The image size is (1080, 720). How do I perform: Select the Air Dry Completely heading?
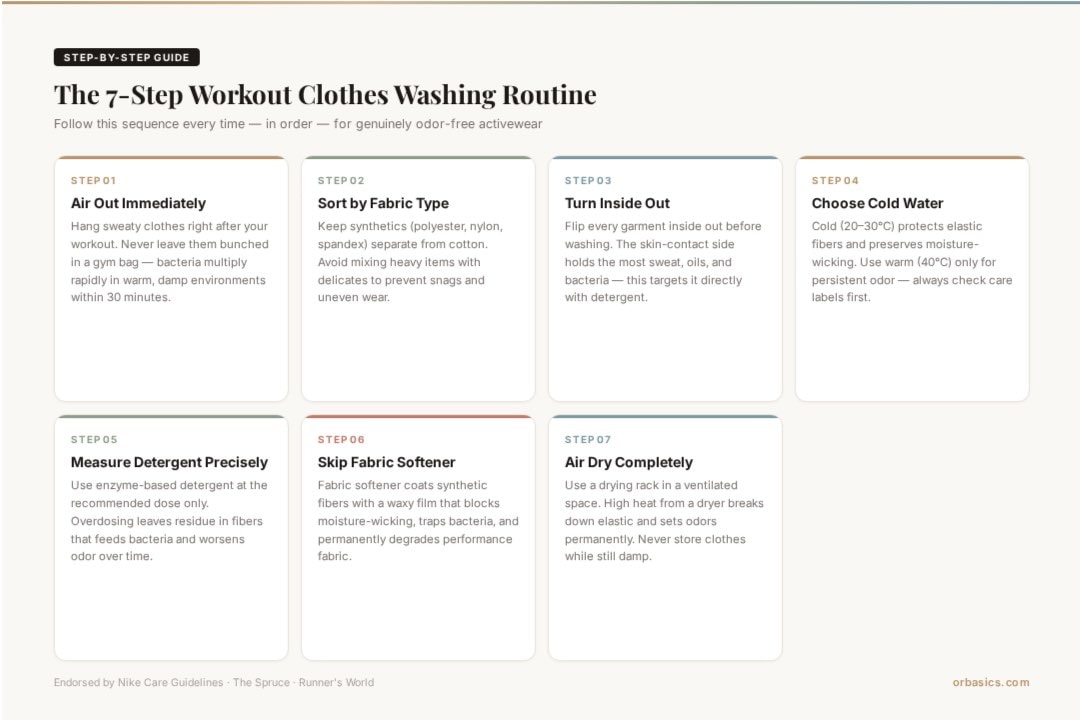tap(628, 462)
